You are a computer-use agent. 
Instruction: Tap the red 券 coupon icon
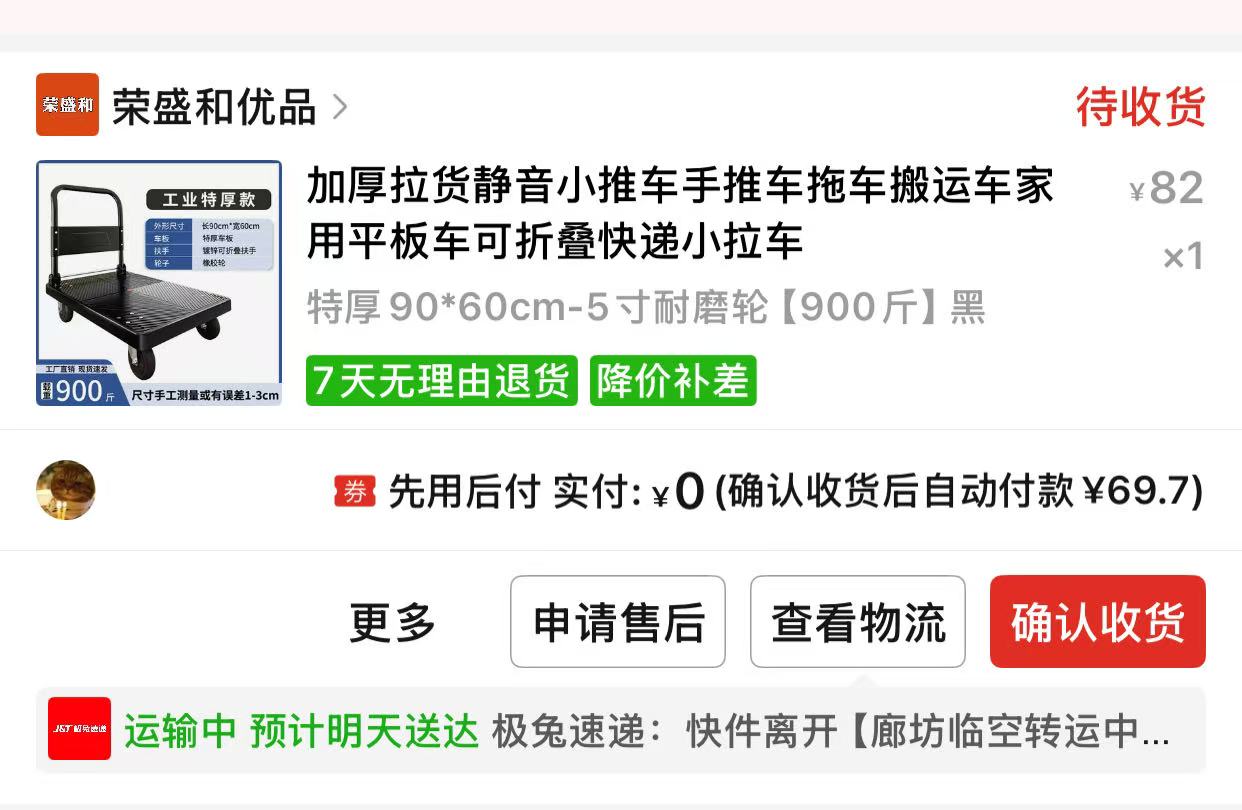pyautogui.click(x=355, y=491)
